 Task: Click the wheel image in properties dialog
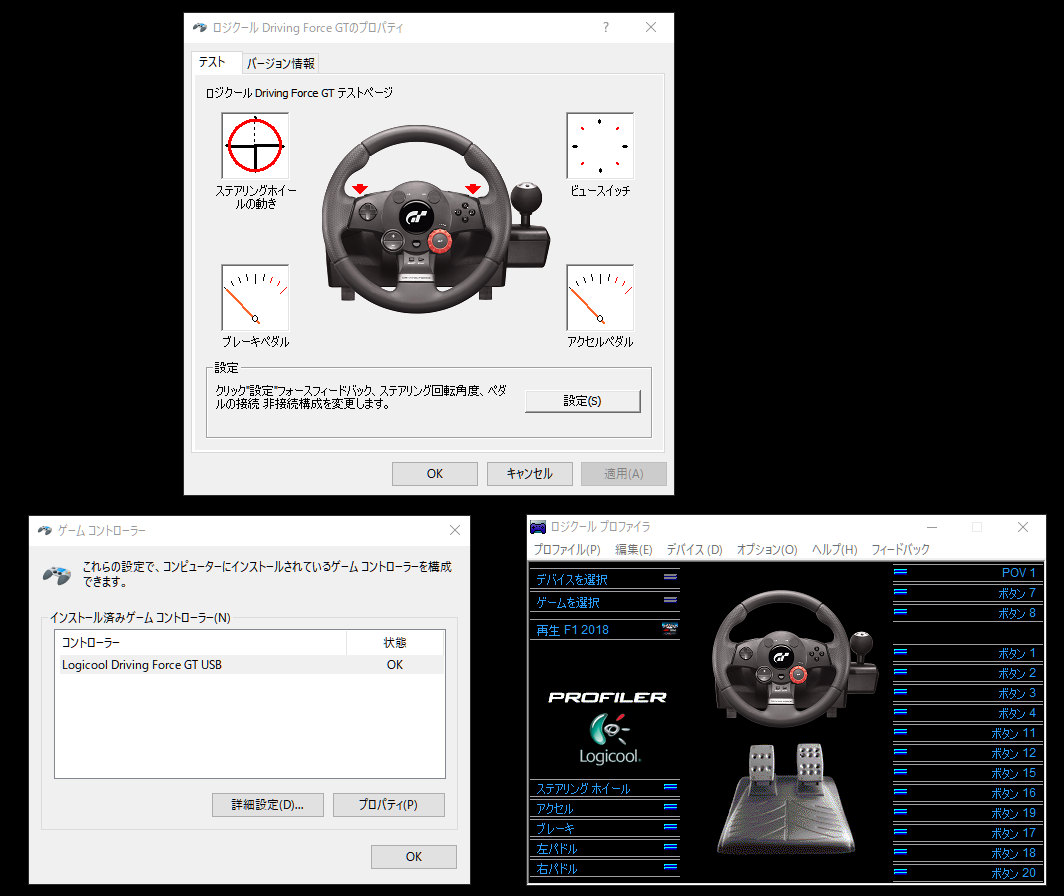tap(434, 219)
